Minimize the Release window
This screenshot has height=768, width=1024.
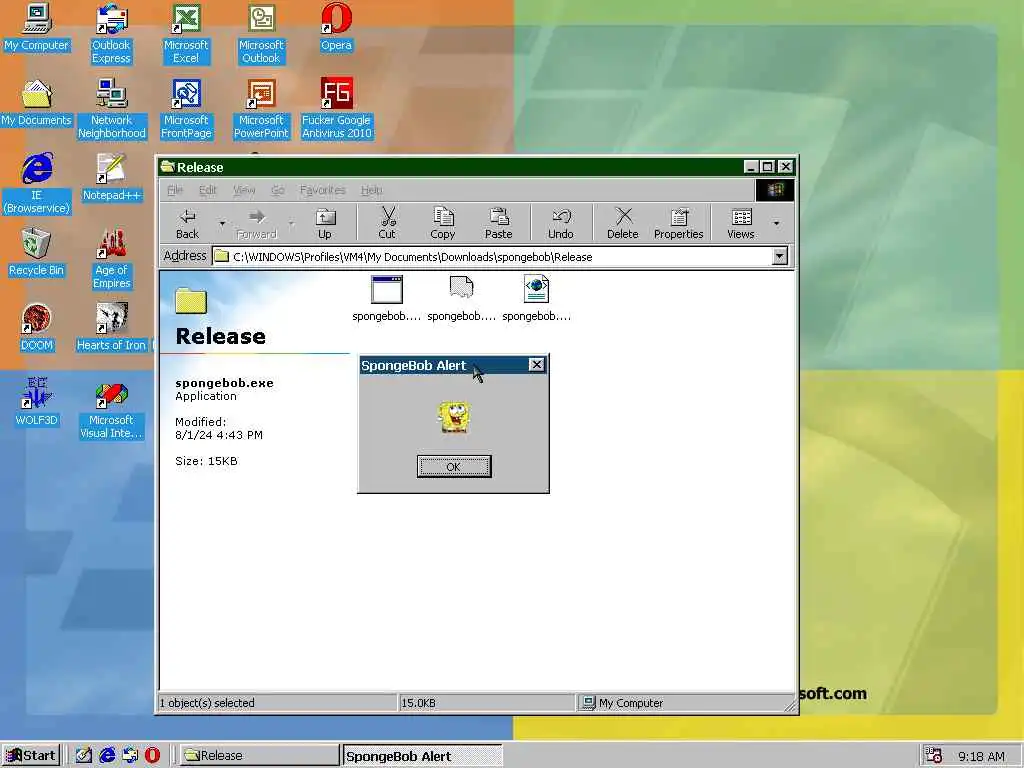point(751,167)
